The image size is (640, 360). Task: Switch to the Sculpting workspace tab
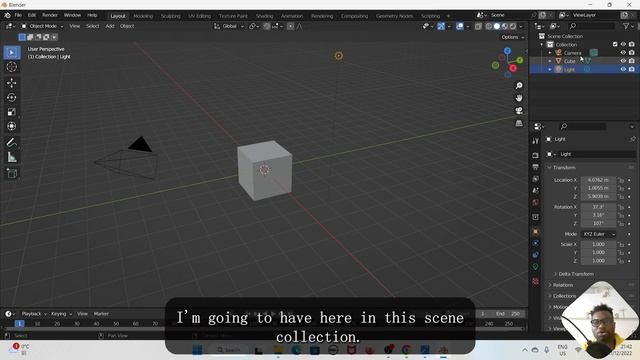pos(171,16)
